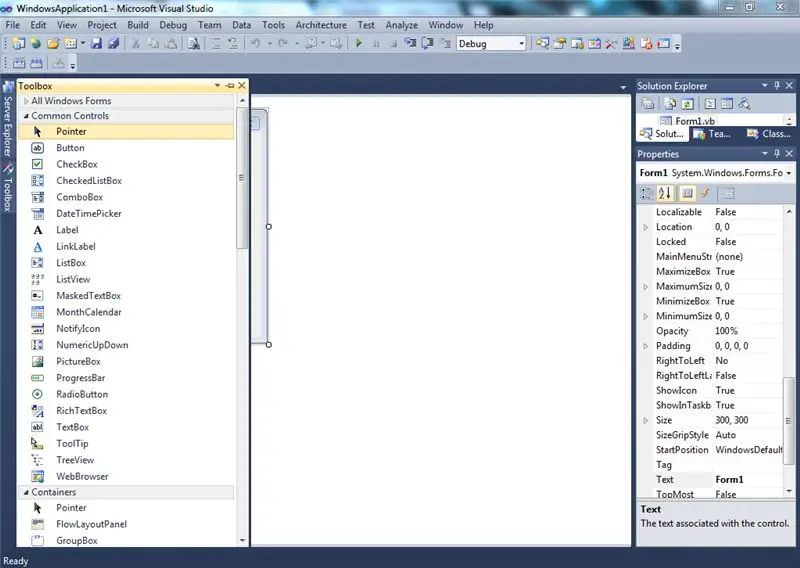Open the Toolbox window options arrow

coord(217,86)
